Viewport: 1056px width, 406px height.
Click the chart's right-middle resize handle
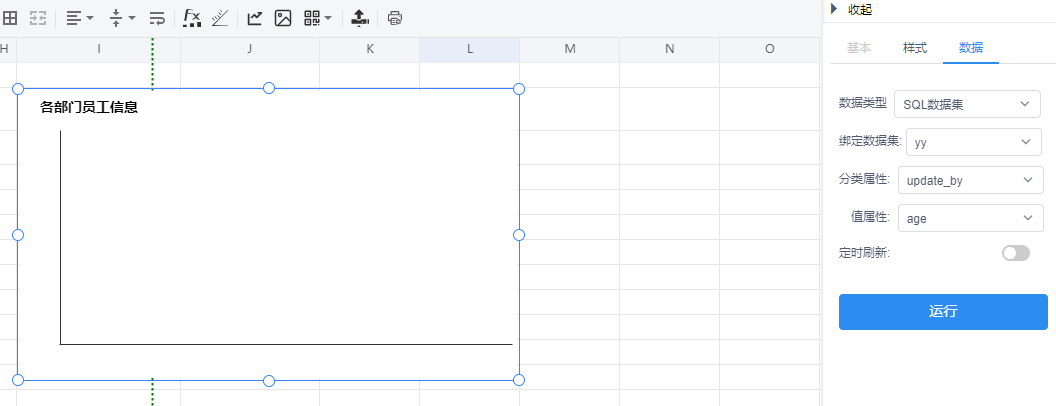pyautogui.click(x=519, y=234)
